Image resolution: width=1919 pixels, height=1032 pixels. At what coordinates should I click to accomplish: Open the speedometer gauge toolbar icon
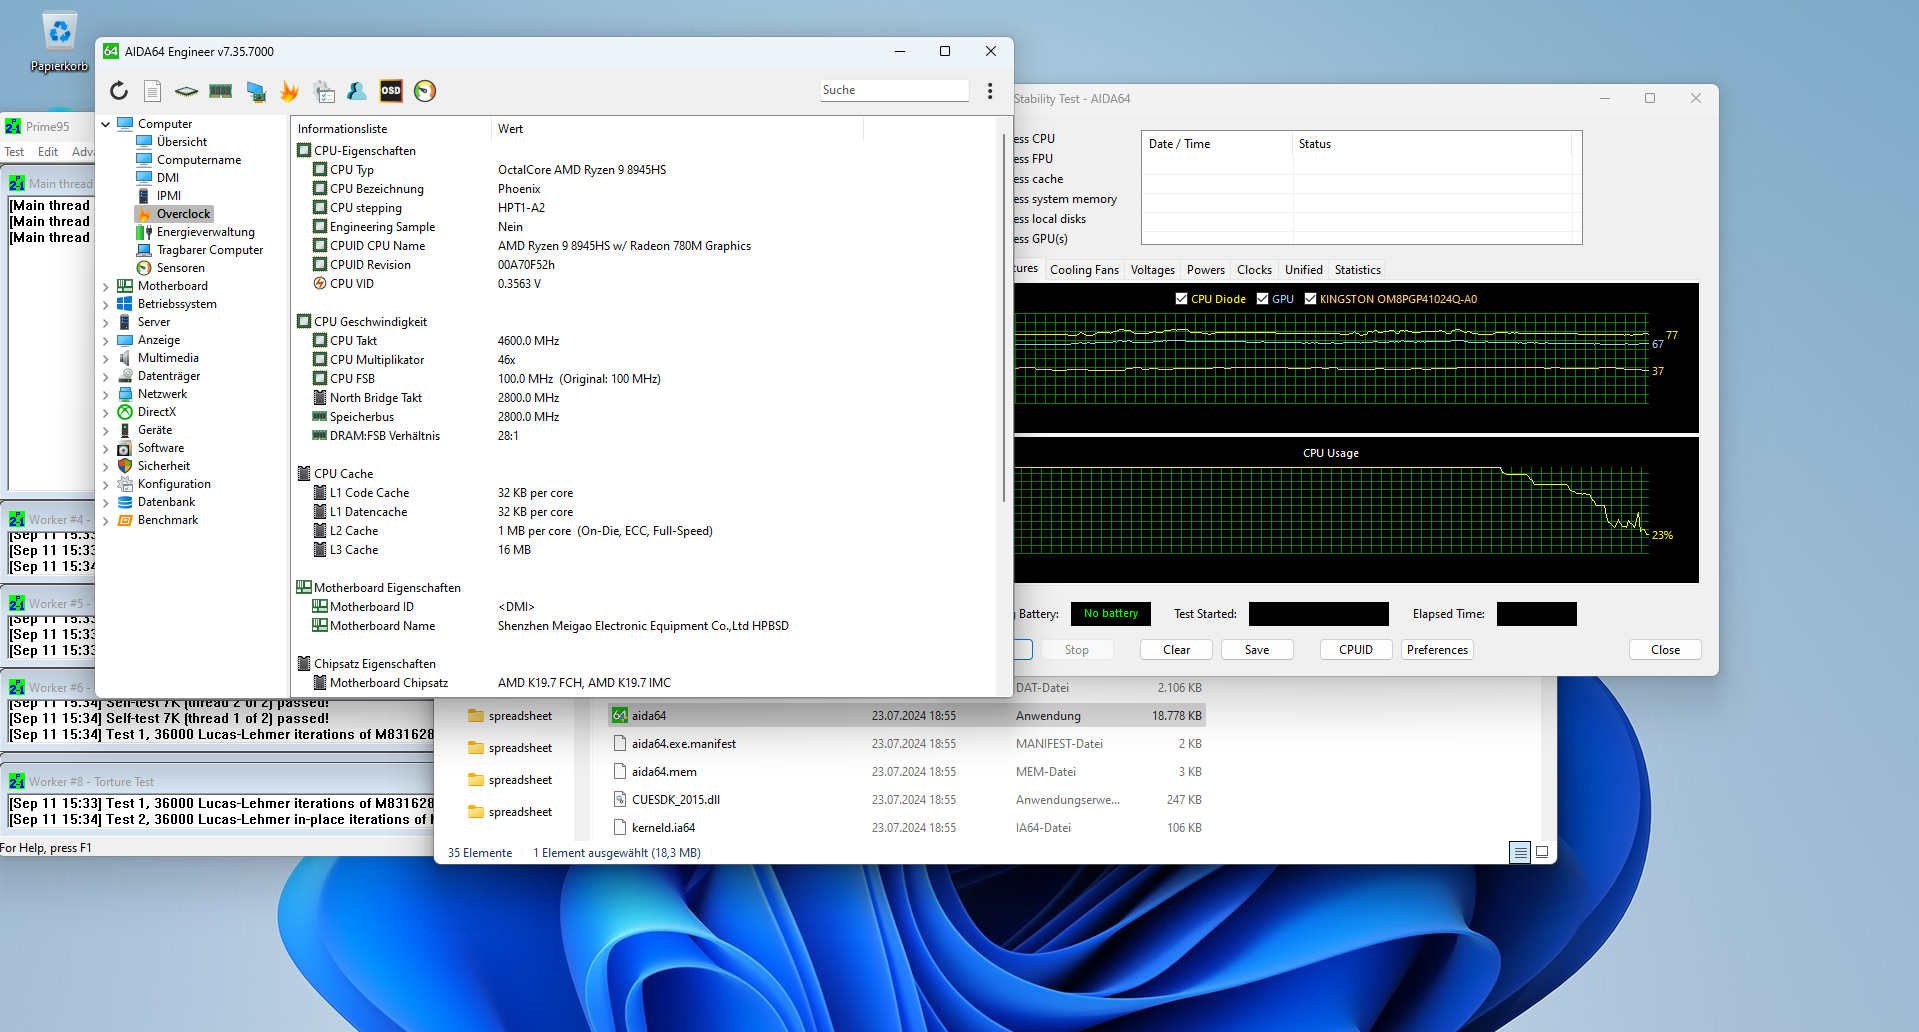[425, 91]
